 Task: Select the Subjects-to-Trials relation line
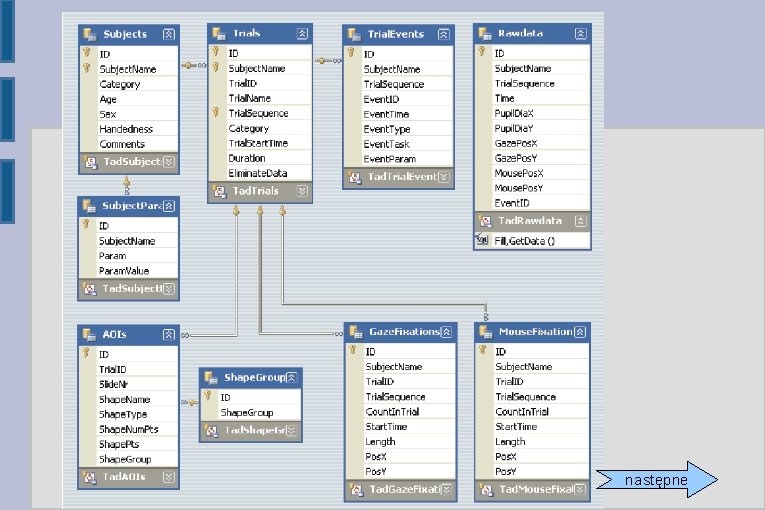[x=194, y=65]
